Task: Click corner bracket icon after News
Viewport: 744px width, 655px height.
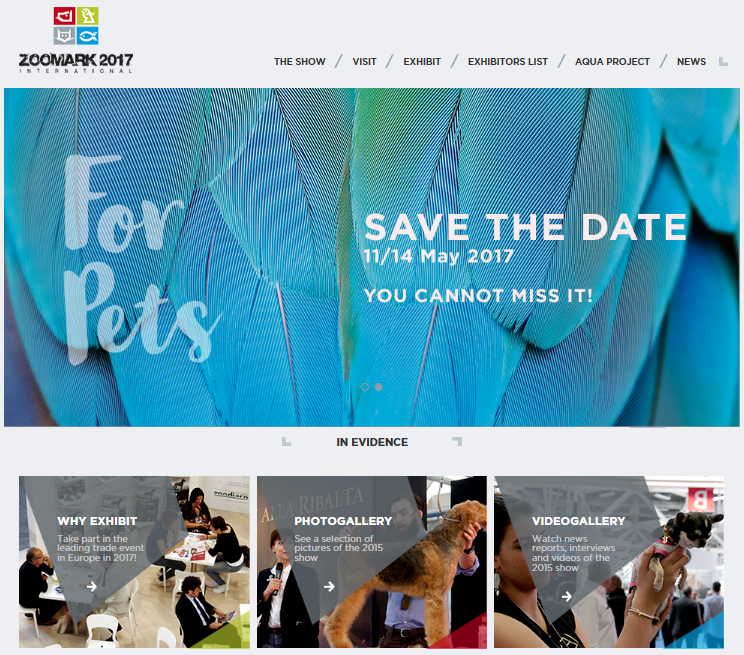Action: pos(723,62)
